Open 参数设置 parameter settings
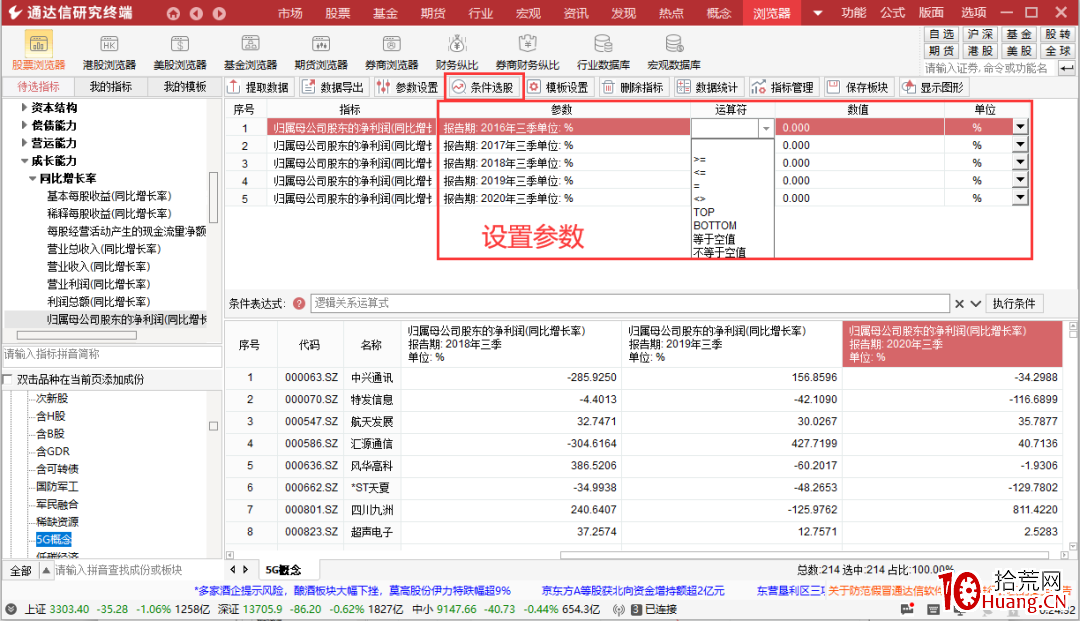 408,87
